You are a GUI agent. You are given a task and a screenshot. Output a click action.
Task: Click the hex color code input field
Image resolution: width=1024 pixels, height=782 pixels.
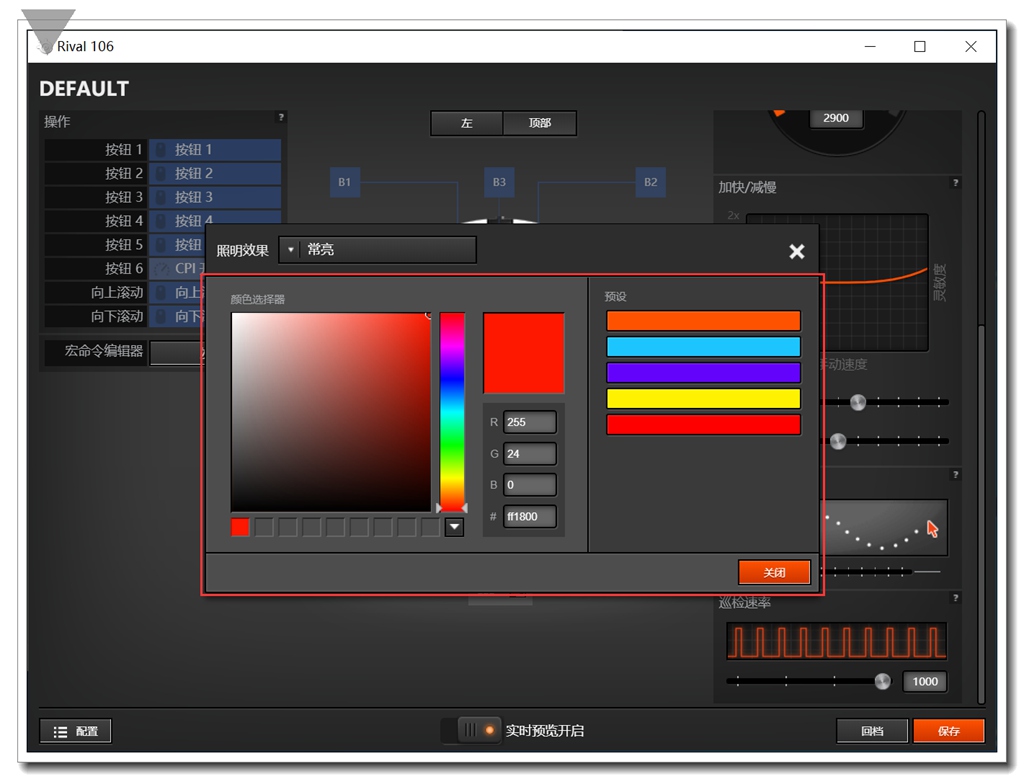(x=529, y=517)
